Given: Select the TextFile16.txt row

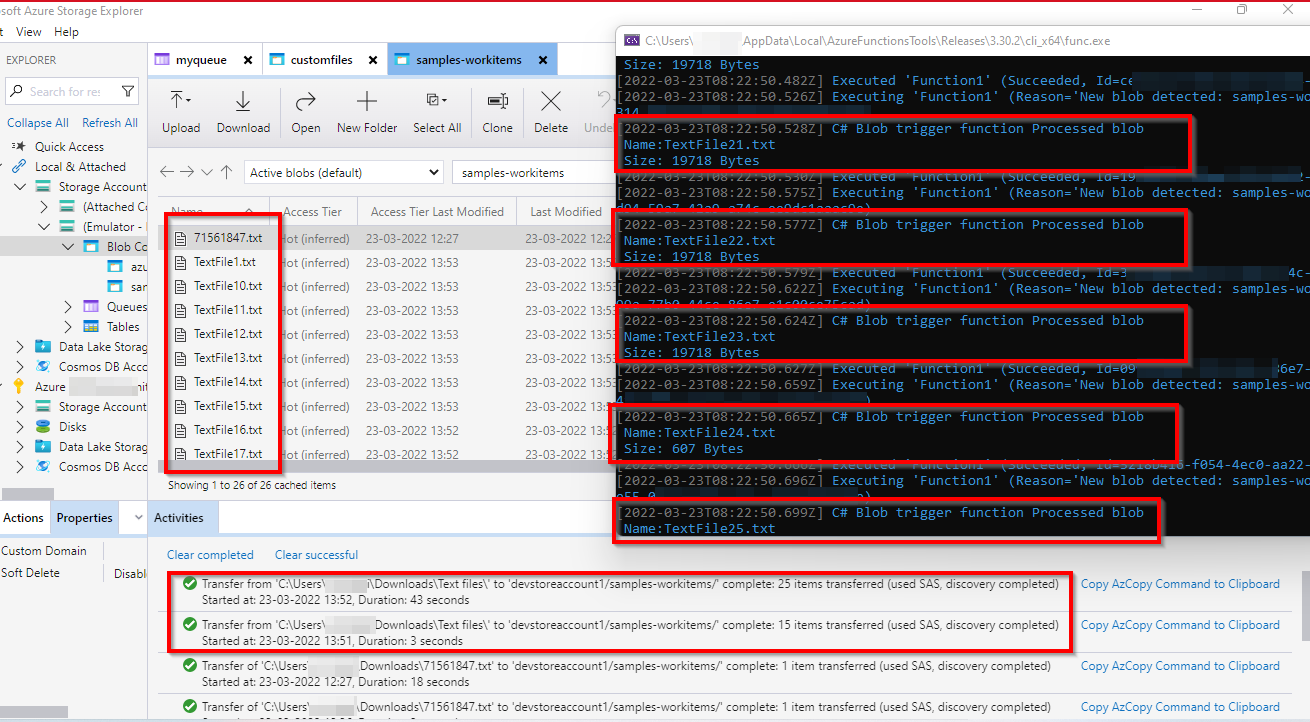Looking at the screenshot, I should tap(385, 430).
